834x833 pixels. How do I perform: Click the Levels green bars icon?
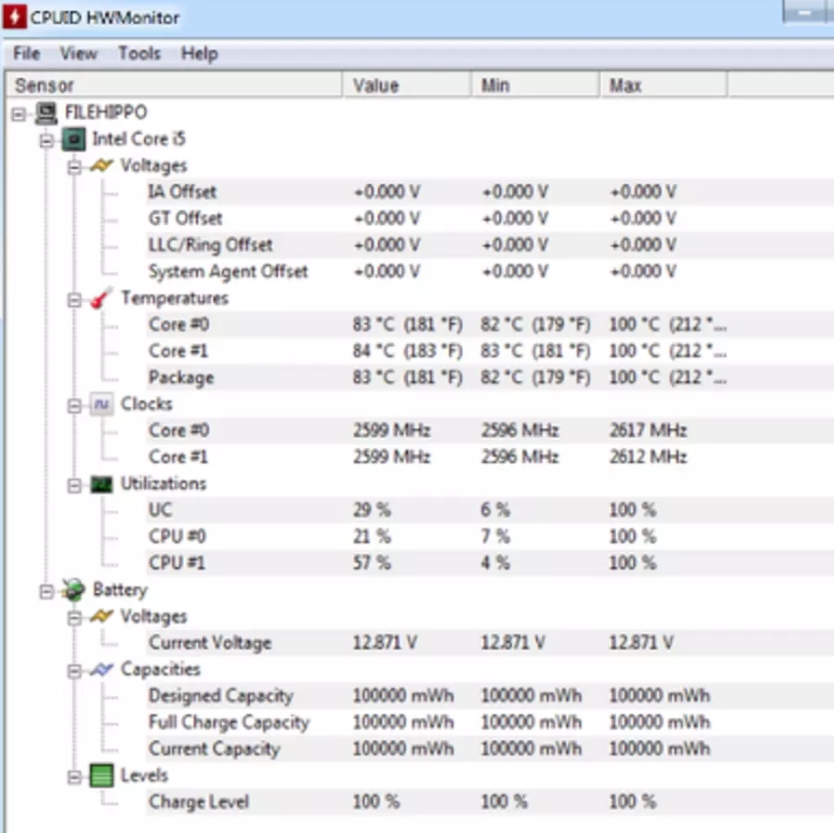(102, 776)
